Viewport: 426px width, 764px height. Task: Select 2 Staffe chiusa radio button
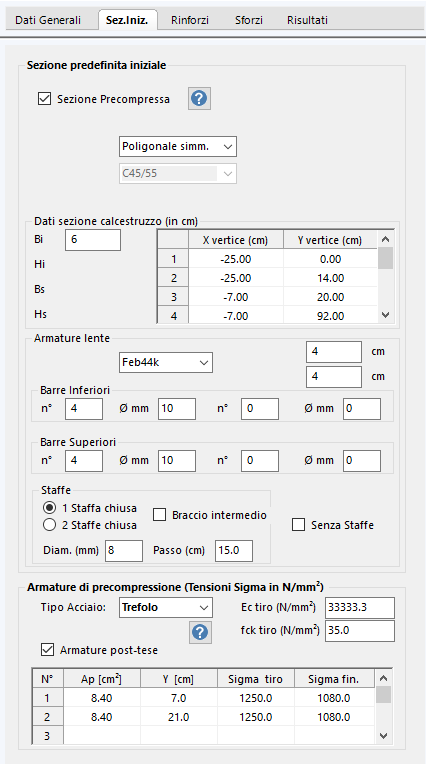[x=50, y=525]
